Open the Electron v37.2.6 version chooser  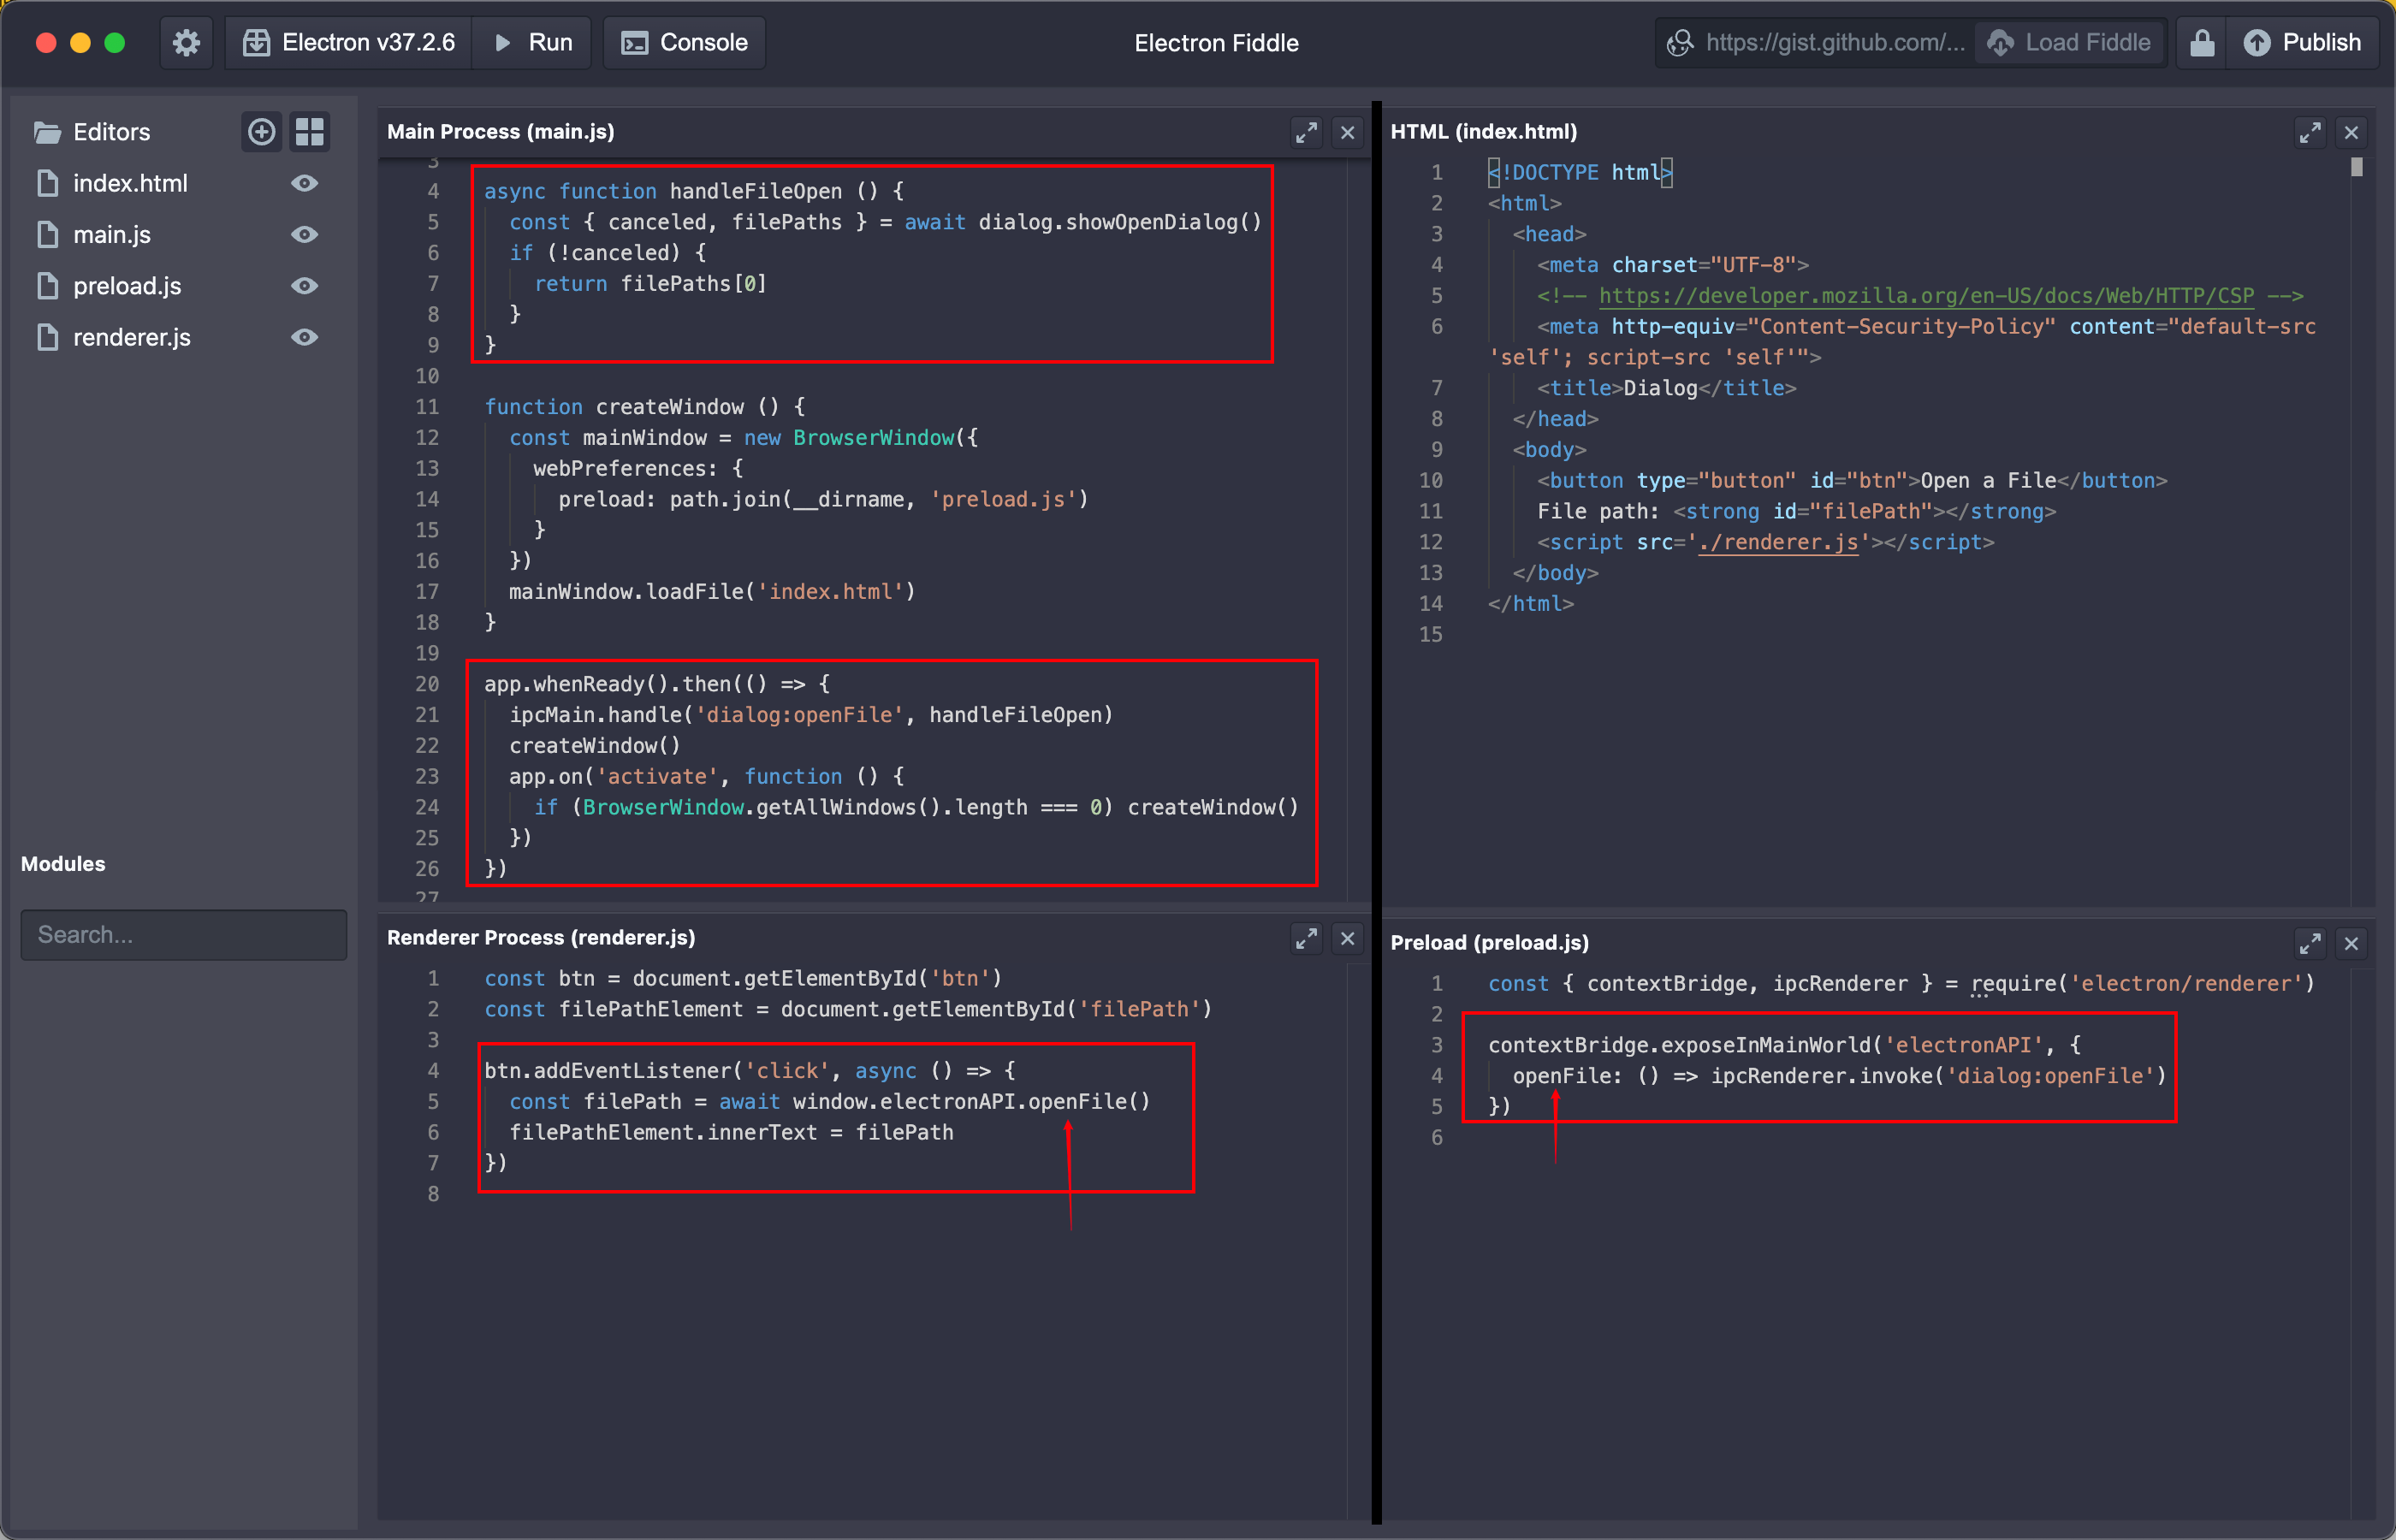coord(349,43)
